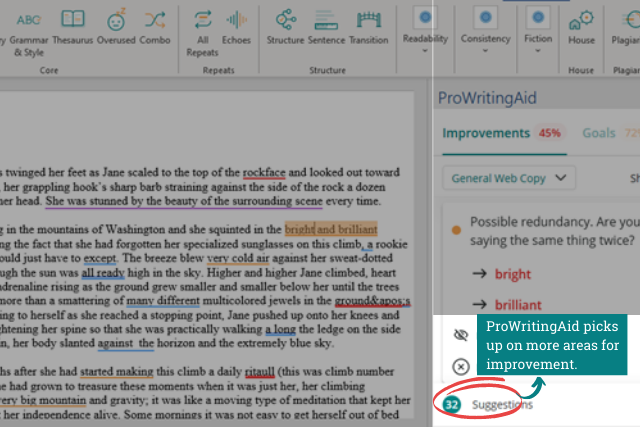Screen dimensions: 640x427
Task: Click the 45% improvements score badge
Action: point(550,133)
